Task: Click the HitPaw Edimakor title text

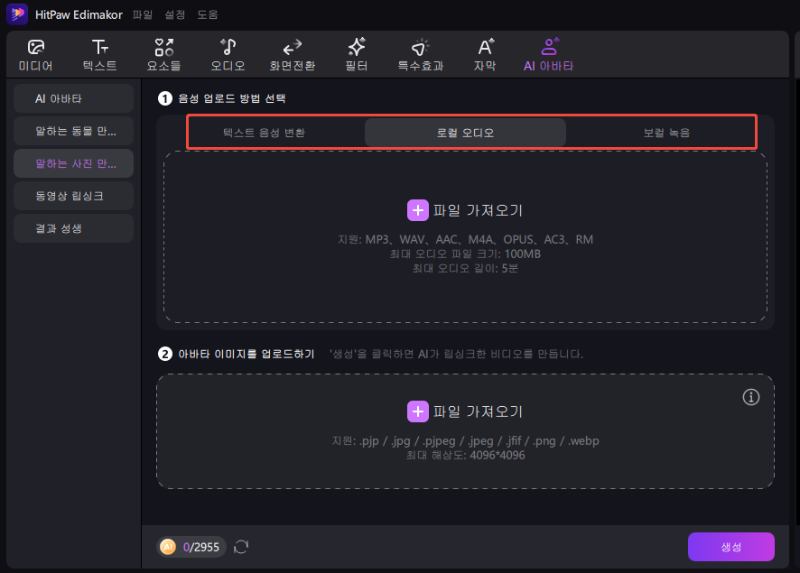Action: pyautogui.click(x=79, y=15)
